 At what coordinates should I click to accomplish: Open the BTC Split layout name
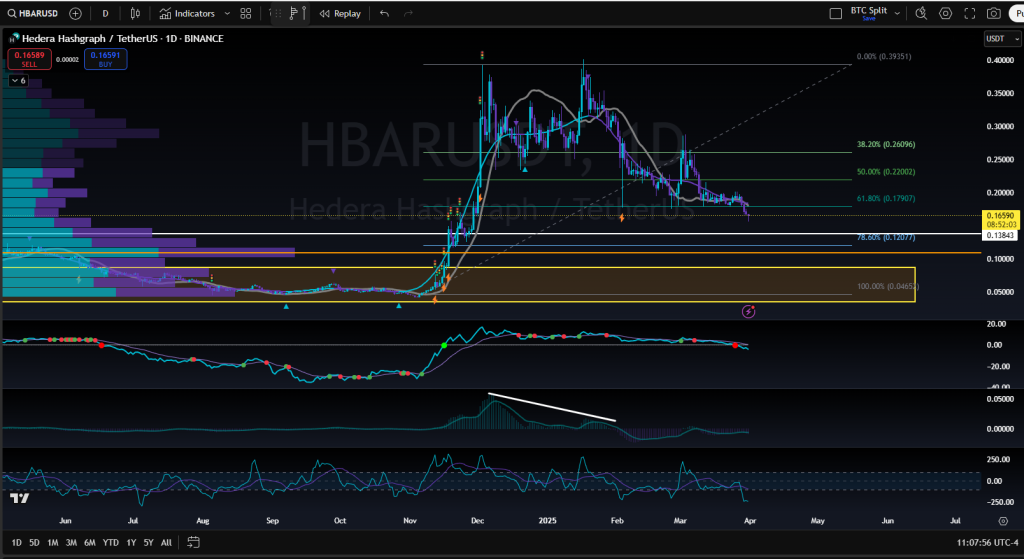point(869,10)
